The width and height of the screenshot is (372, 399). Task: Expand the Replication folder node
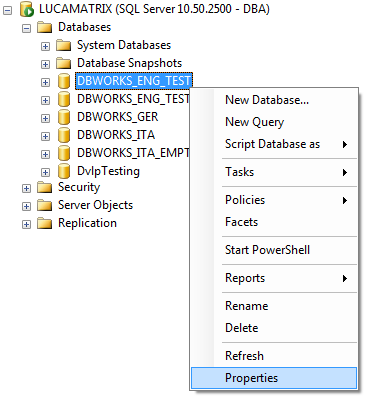[26, 224]
